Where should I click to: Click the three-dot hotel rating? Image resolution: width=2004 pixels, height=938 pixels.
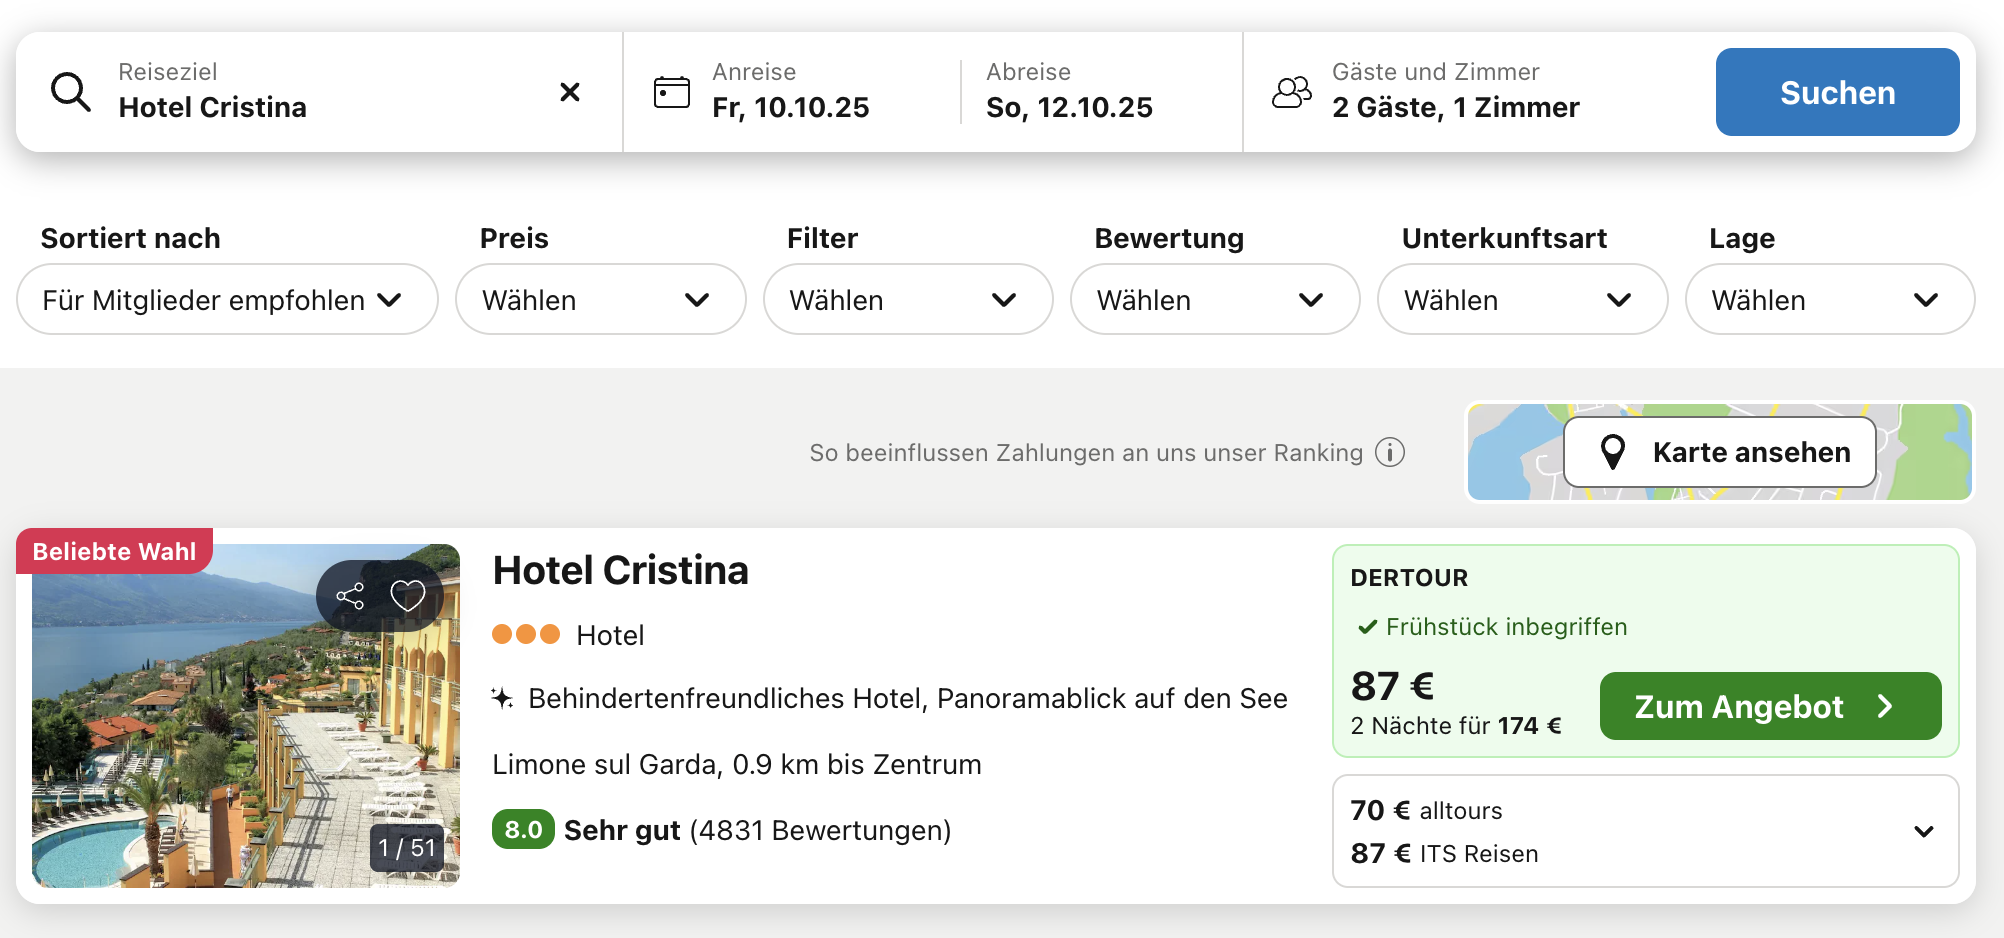tap(526, 634)
